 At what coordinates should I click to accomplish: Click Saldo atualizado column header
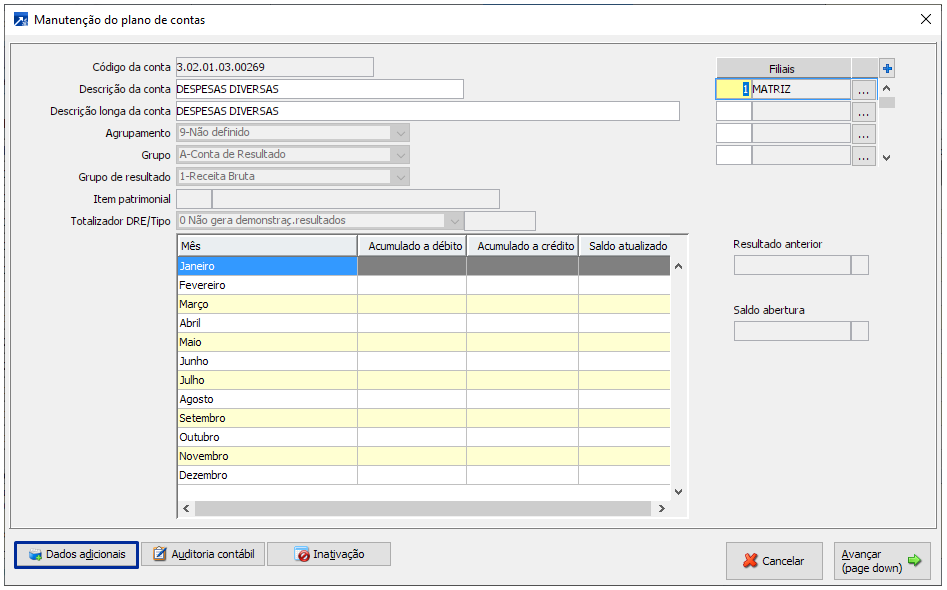625,246
